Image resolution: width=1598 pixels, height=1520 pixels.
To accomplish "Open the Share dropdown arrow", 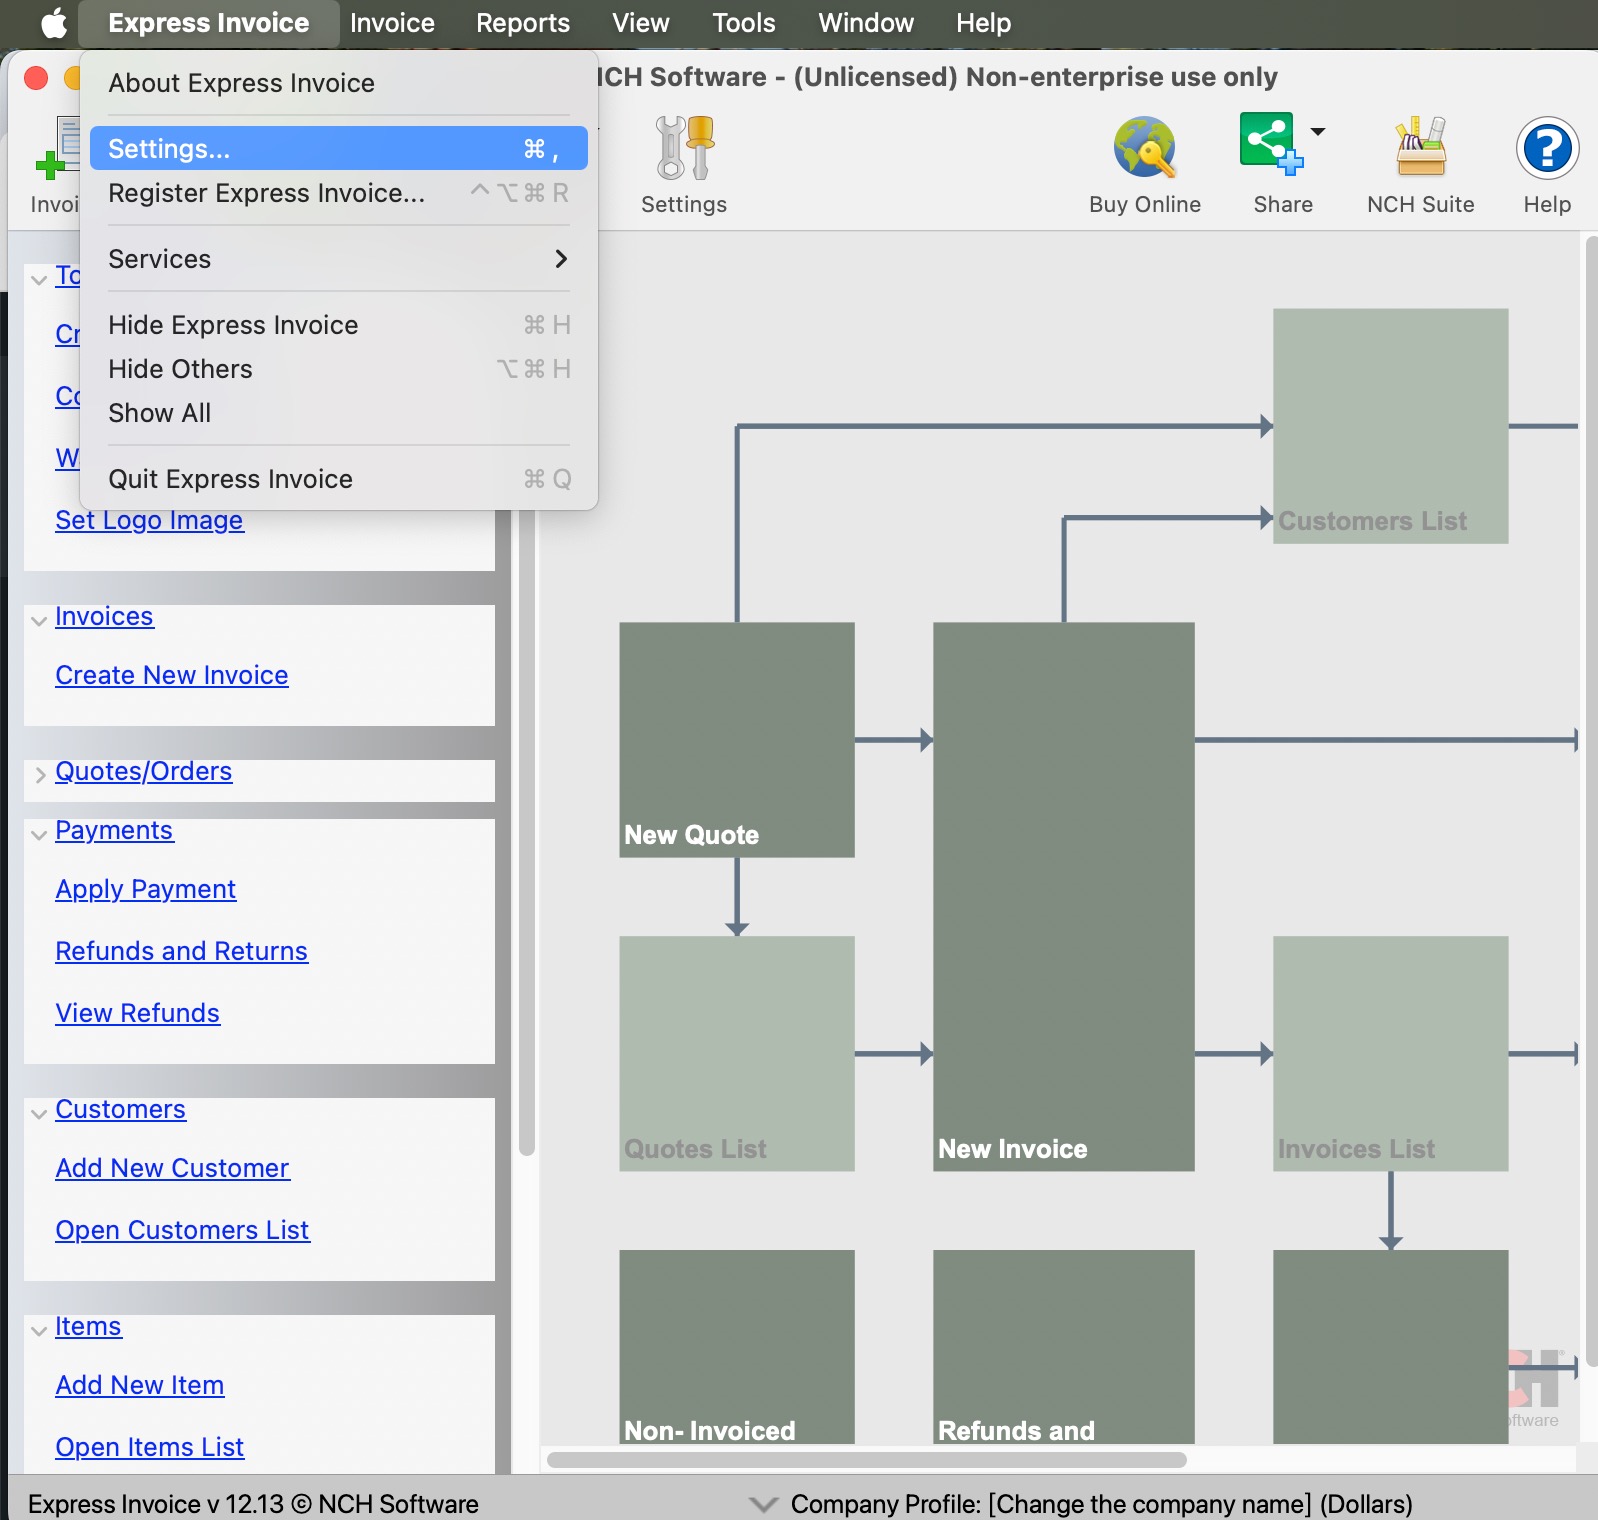I will (1318, 132).
